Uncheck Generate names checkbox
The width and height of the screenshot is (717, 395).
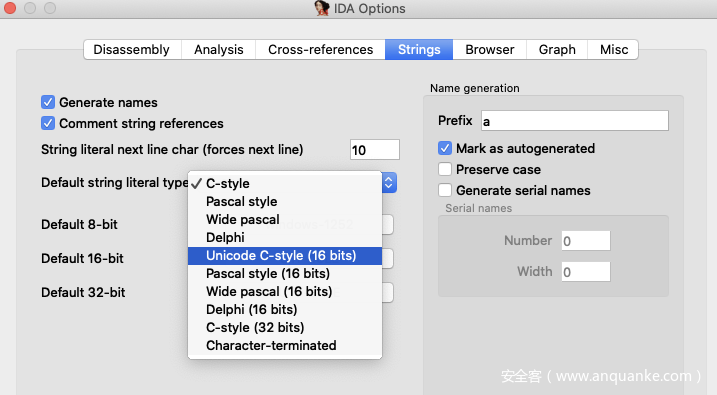48,102
